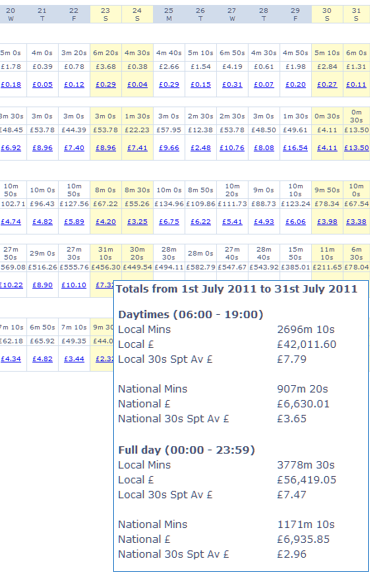Open the £3.38 link
The height and width of the screenshot is (575, 370).
point(356,221)
